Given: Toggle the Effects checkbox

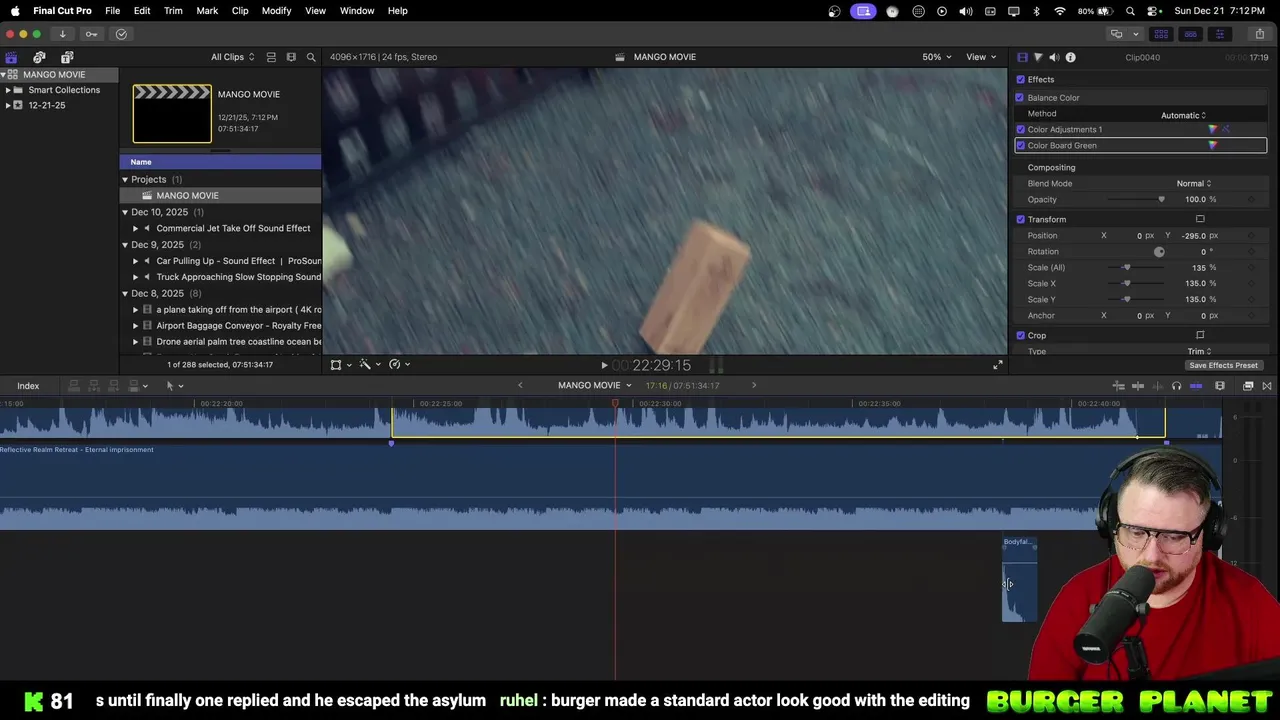Looking at the screenshot, I should coord(1020,79).
